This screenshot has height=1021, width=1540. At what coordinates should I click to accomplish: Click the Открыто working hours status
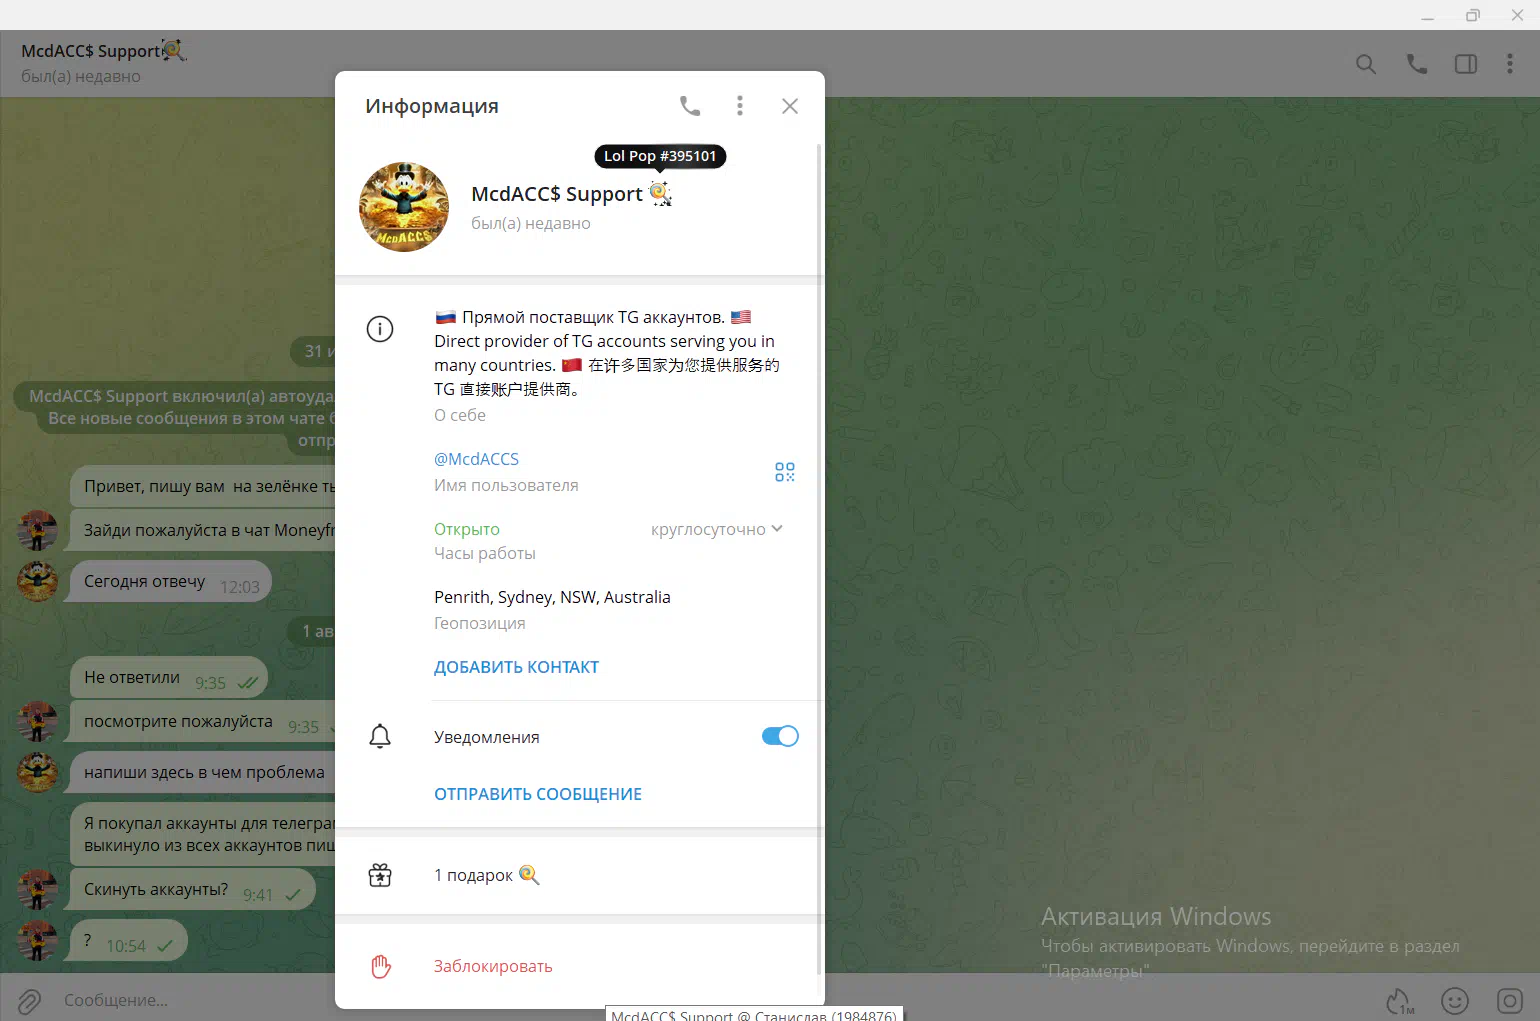coord(467,529)
